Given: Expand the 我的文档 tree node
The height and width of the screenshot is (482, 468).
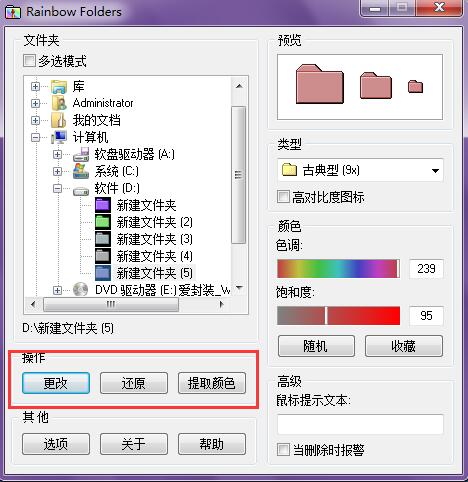Looking at the screenshot, I should click(35, 120).
